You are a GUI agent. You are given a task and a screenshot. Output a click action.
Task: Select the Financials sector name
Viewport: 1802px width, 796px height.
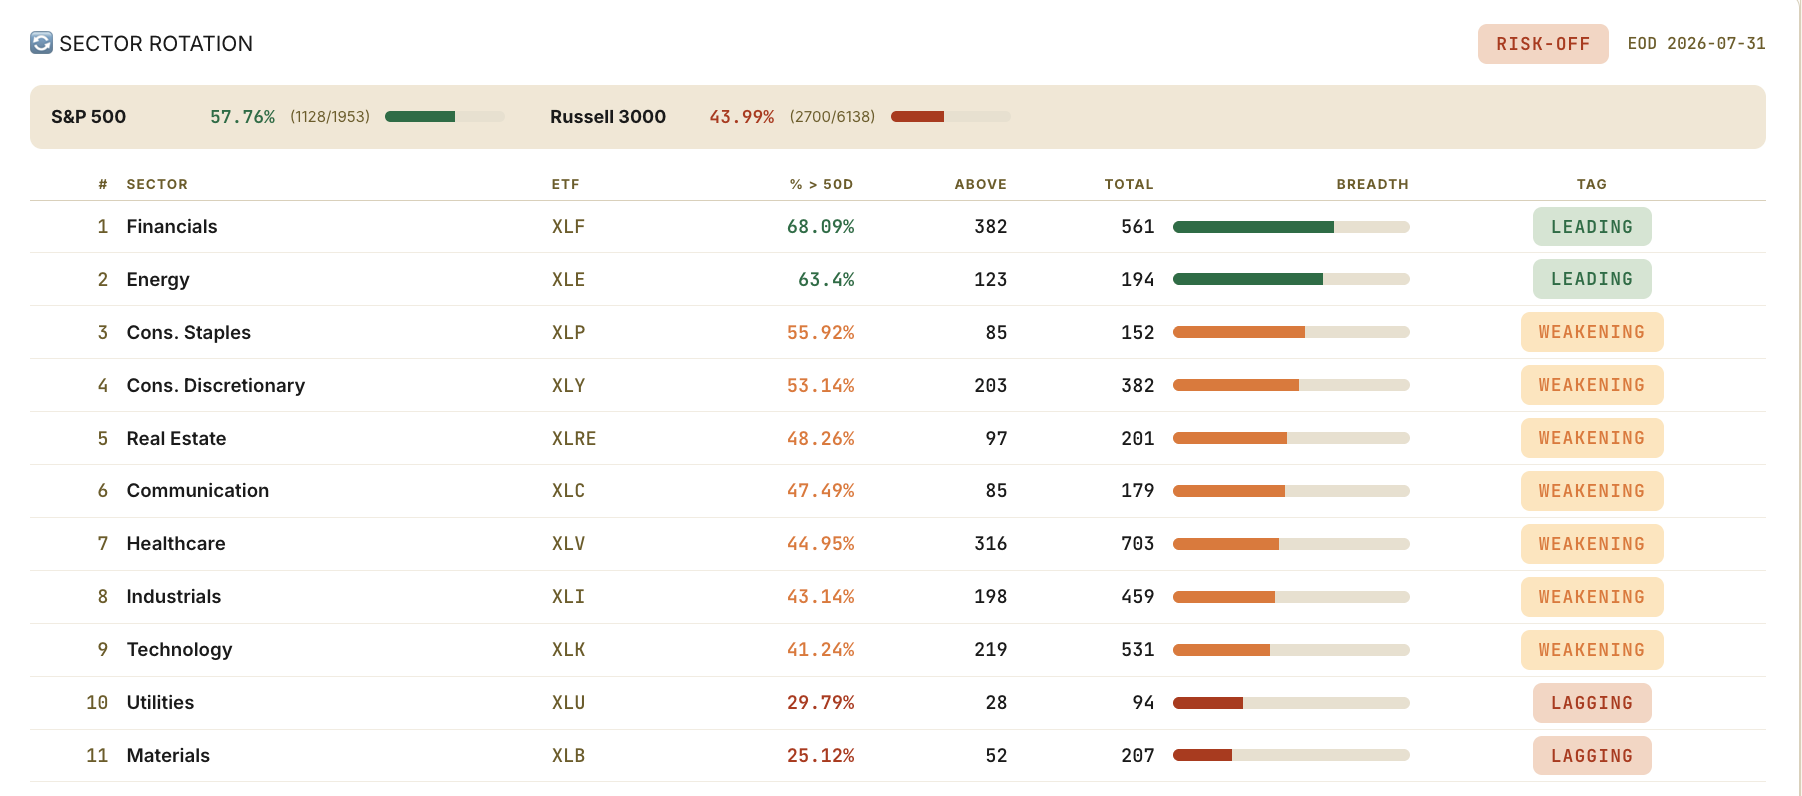pos(172,227)
